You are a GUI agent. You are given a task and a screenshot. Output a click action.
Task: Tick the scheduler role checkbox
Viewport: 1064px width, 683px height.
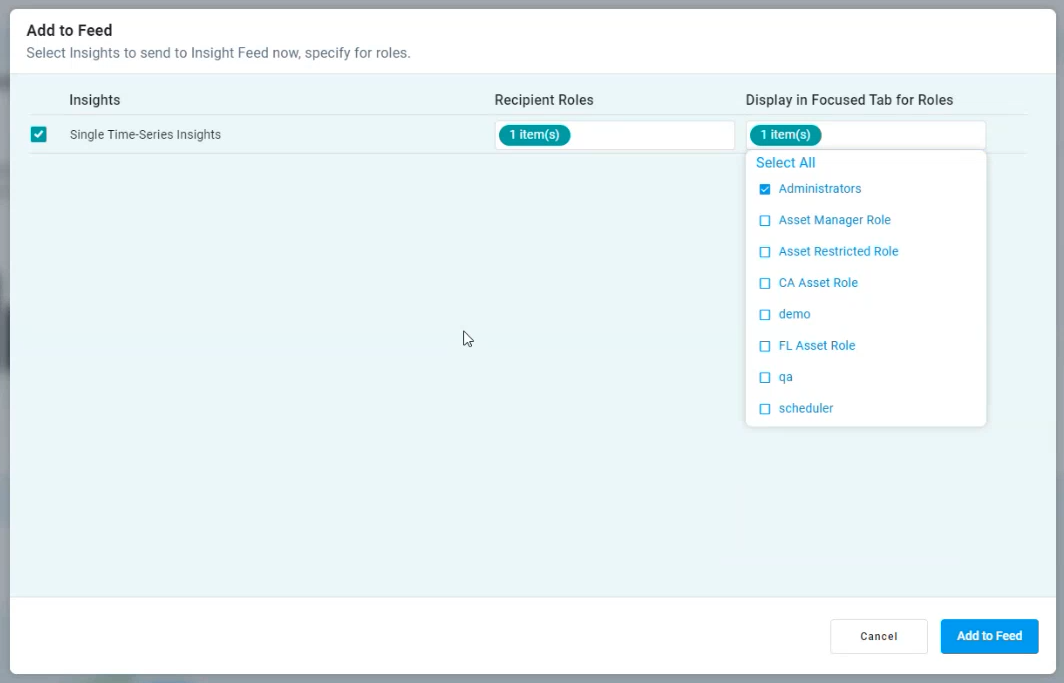click(765, 409)
